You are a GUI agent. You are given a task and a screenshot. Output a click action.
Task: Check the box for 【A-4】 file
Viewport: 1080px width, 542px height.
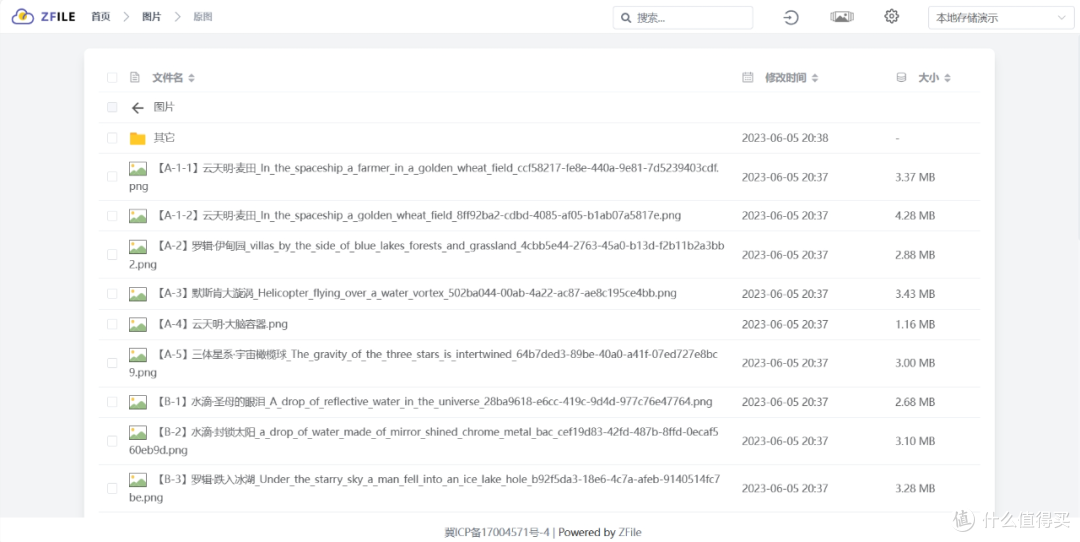(x=112, y=324)
